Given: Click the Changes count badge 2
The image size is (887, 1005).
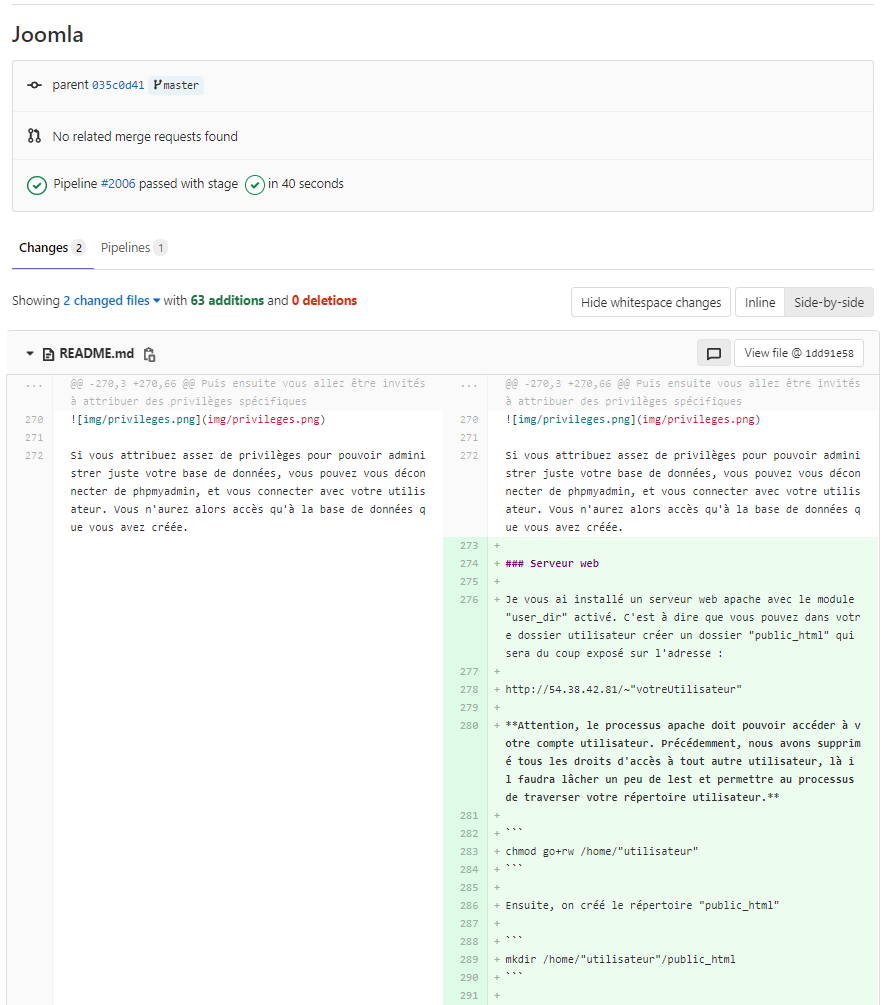Looking at the screenshot, I should 78,248.
